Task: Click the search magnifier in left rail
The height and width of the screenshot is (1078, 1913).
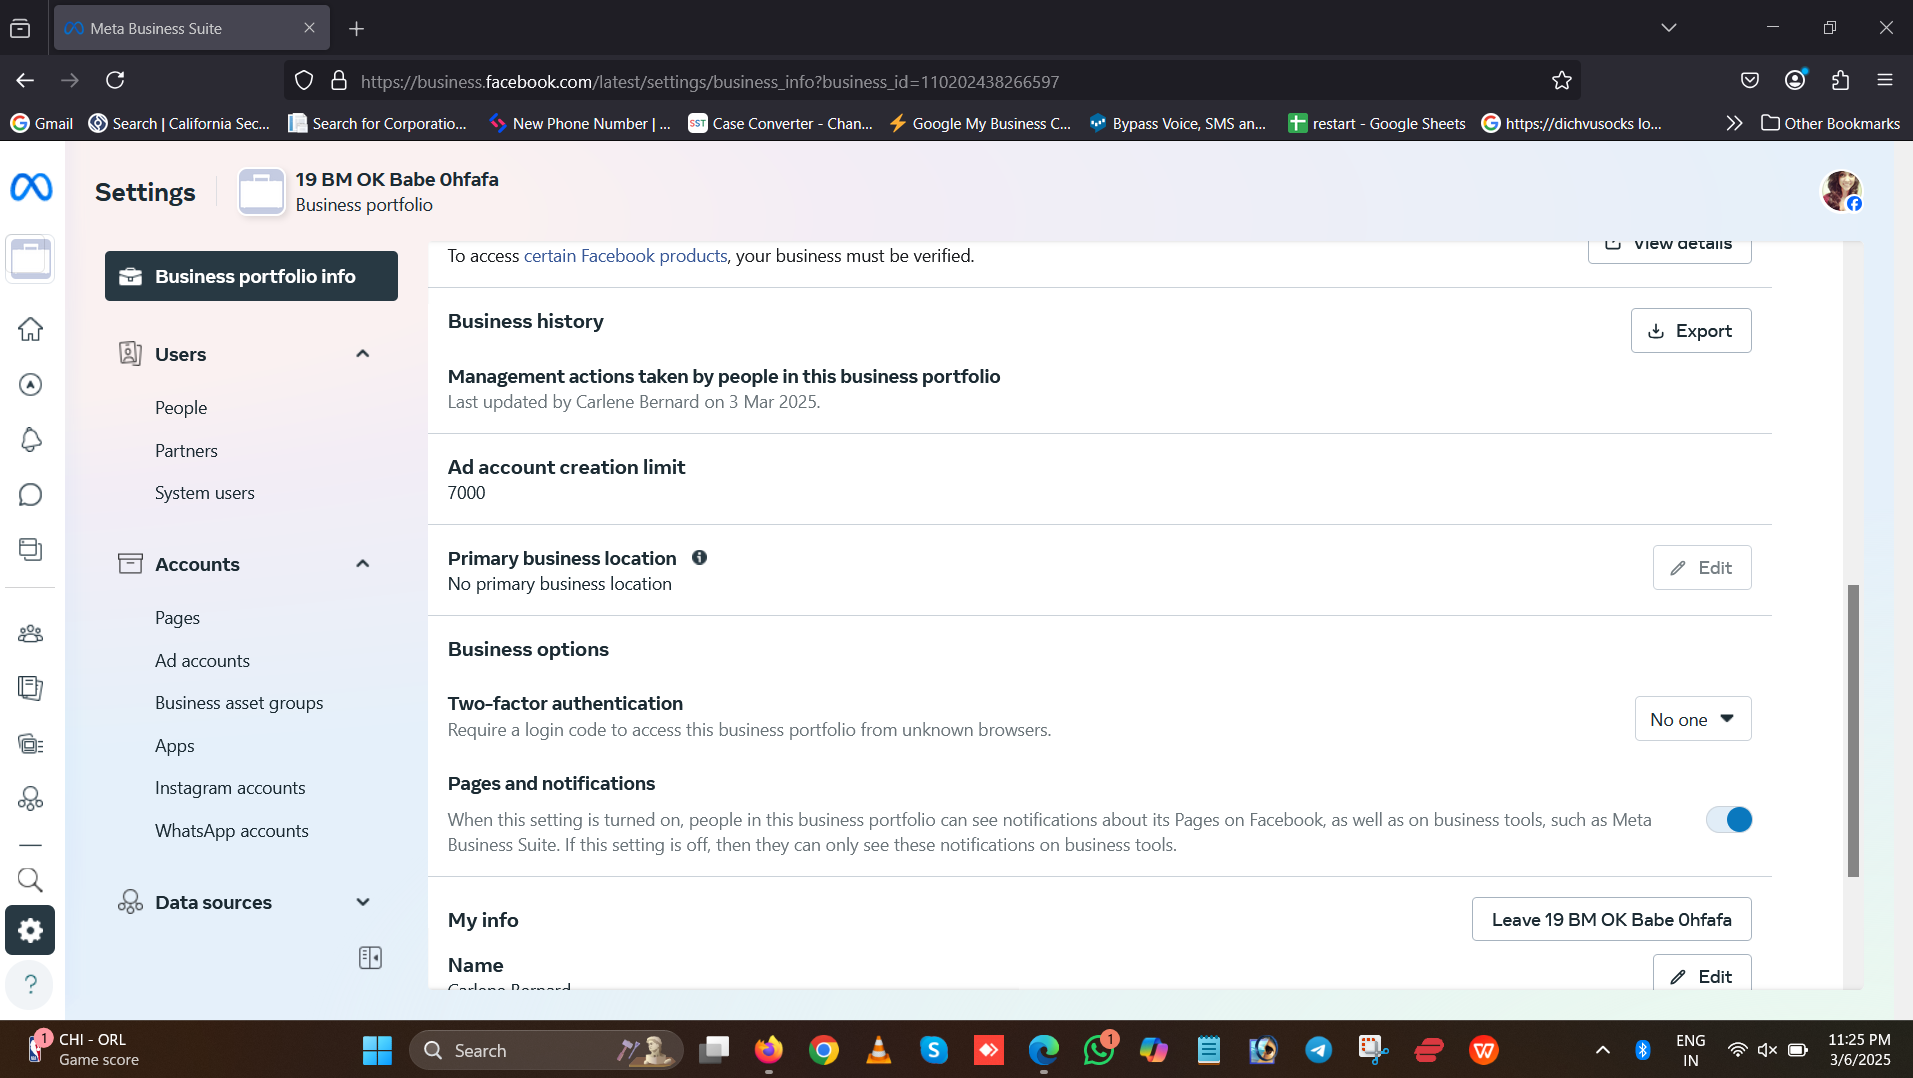Action: [x=31, y=880]
